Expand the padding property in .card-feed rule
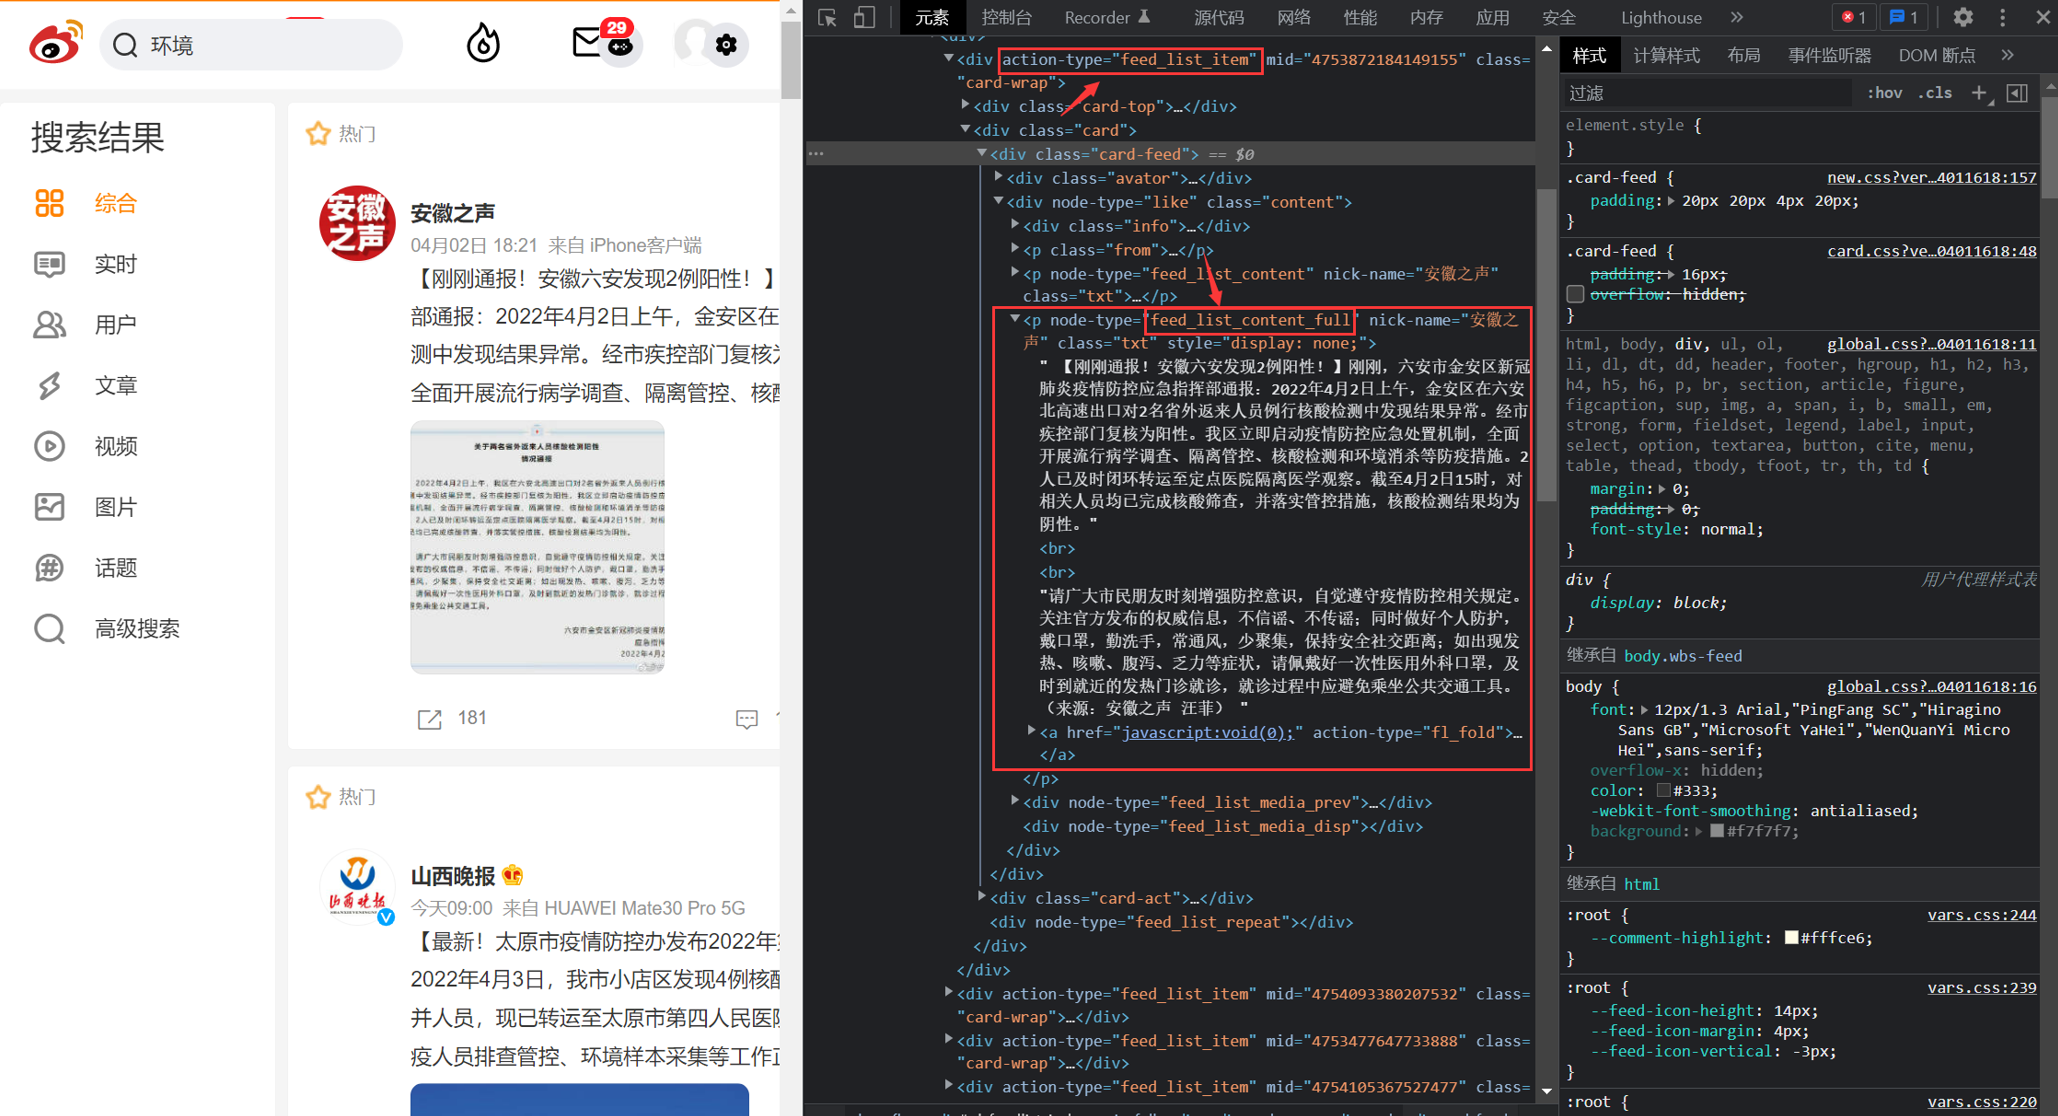Viewport: 2058px width, 1116px height. pos(1672,200)
